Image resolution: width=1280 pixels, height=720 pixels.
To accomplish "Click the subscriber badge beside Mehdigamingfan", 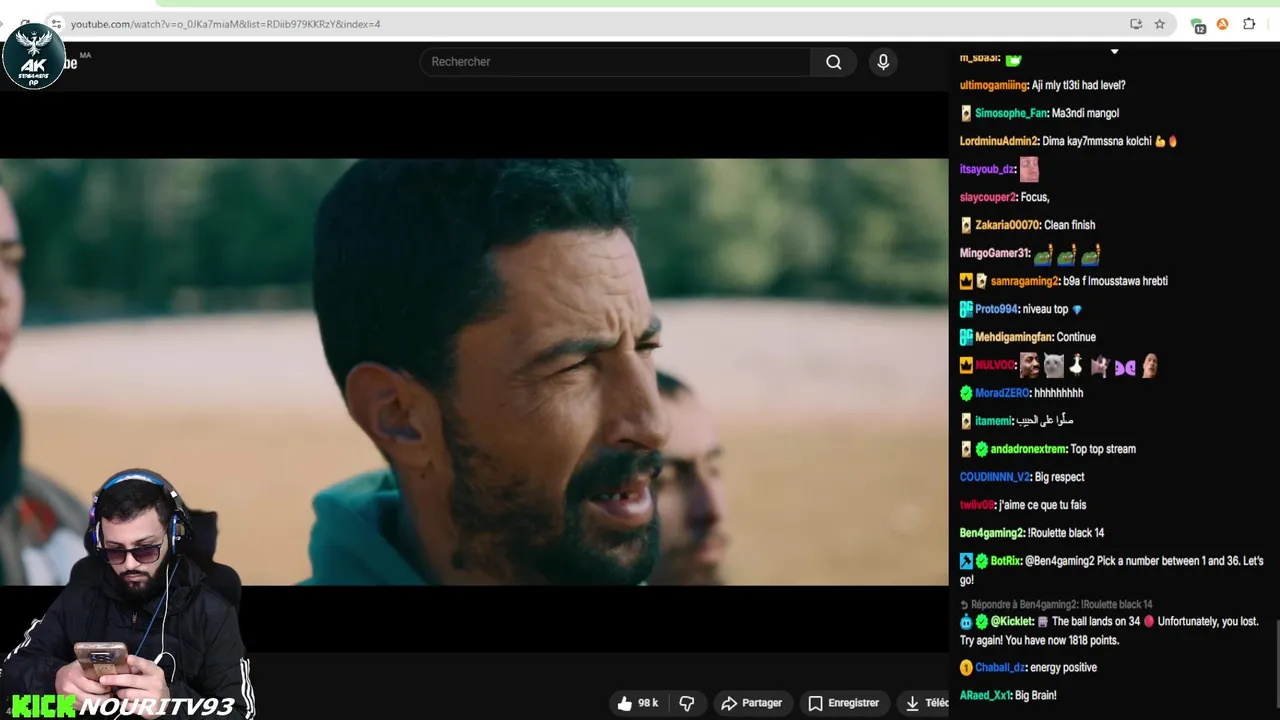I will click(966, 337).
